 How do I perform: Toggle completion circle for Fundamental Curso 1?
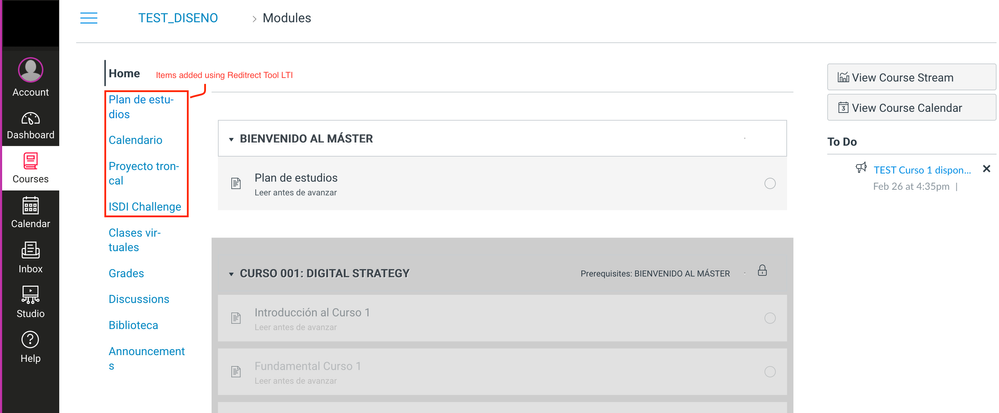pyautogui.click(x=769, y=371)
